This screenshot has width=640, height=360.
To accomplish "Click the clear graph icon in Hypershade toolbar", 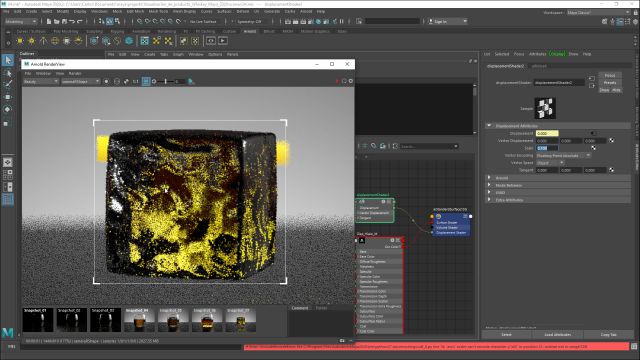I will 373,146.
